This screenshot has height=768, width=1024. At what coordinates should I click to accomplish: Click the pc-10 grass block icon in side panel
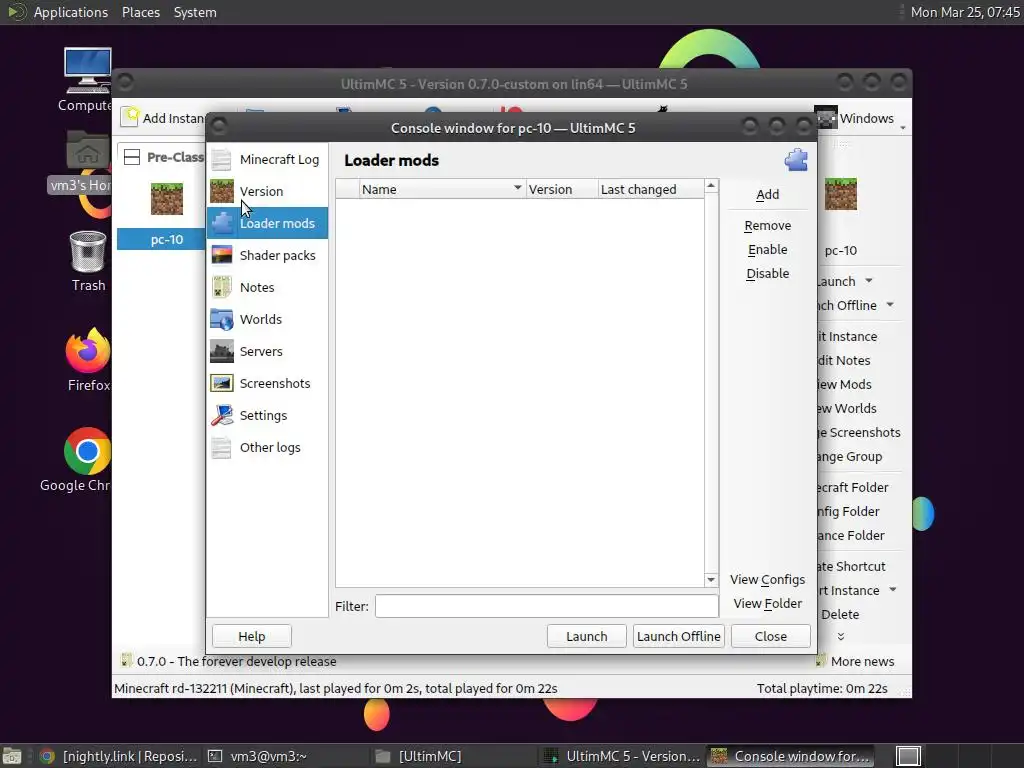click(x=840, y=195)
